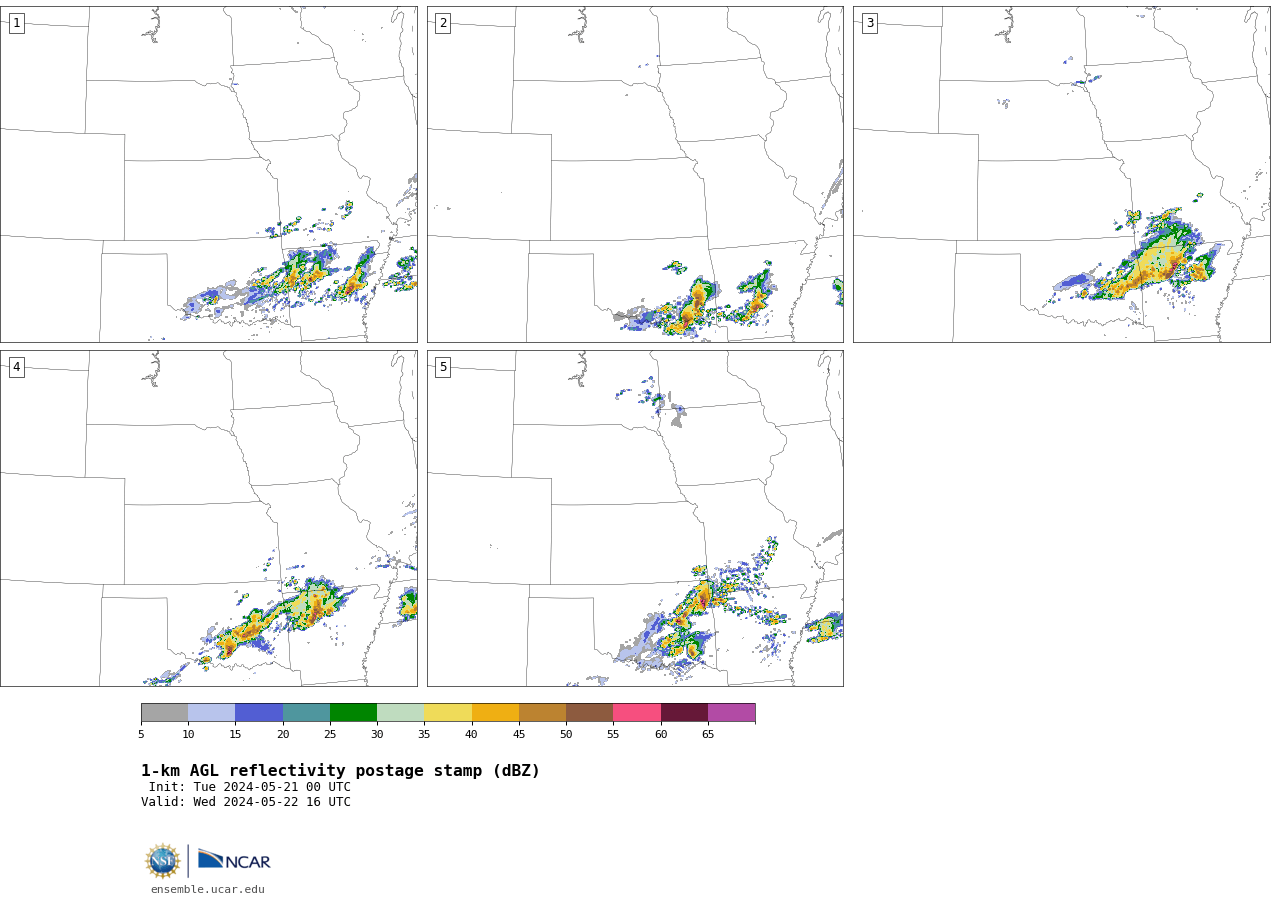Viewport: 1280px width, 901px height.
Task: Click the panel number 2 label
Action: click(x=443, y=23)
